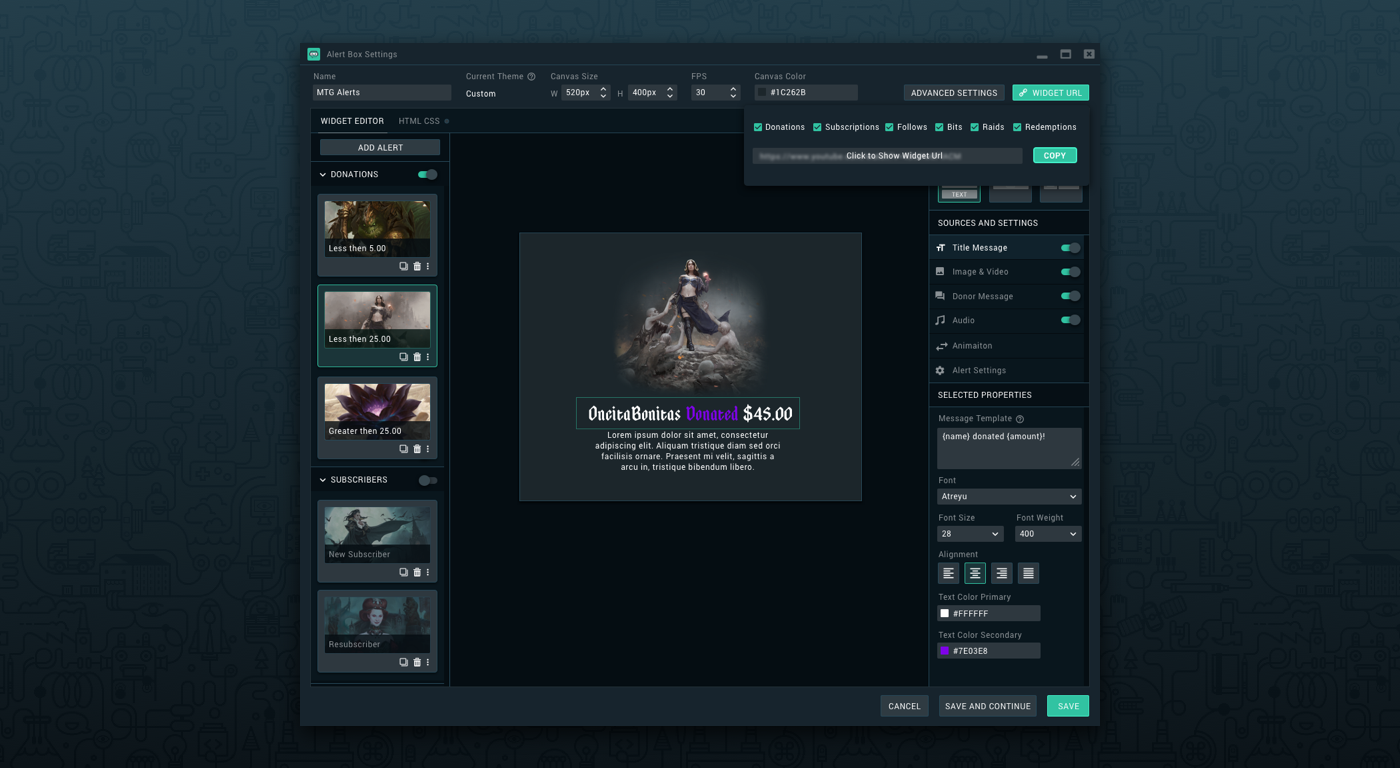Justify text alignment
1400x768 pixels.
[x=1028, y=573]
